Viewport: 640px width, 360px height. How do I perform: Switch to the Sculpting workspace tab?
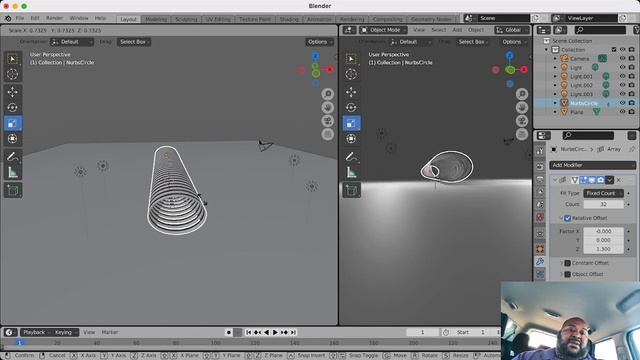[186, 19]
